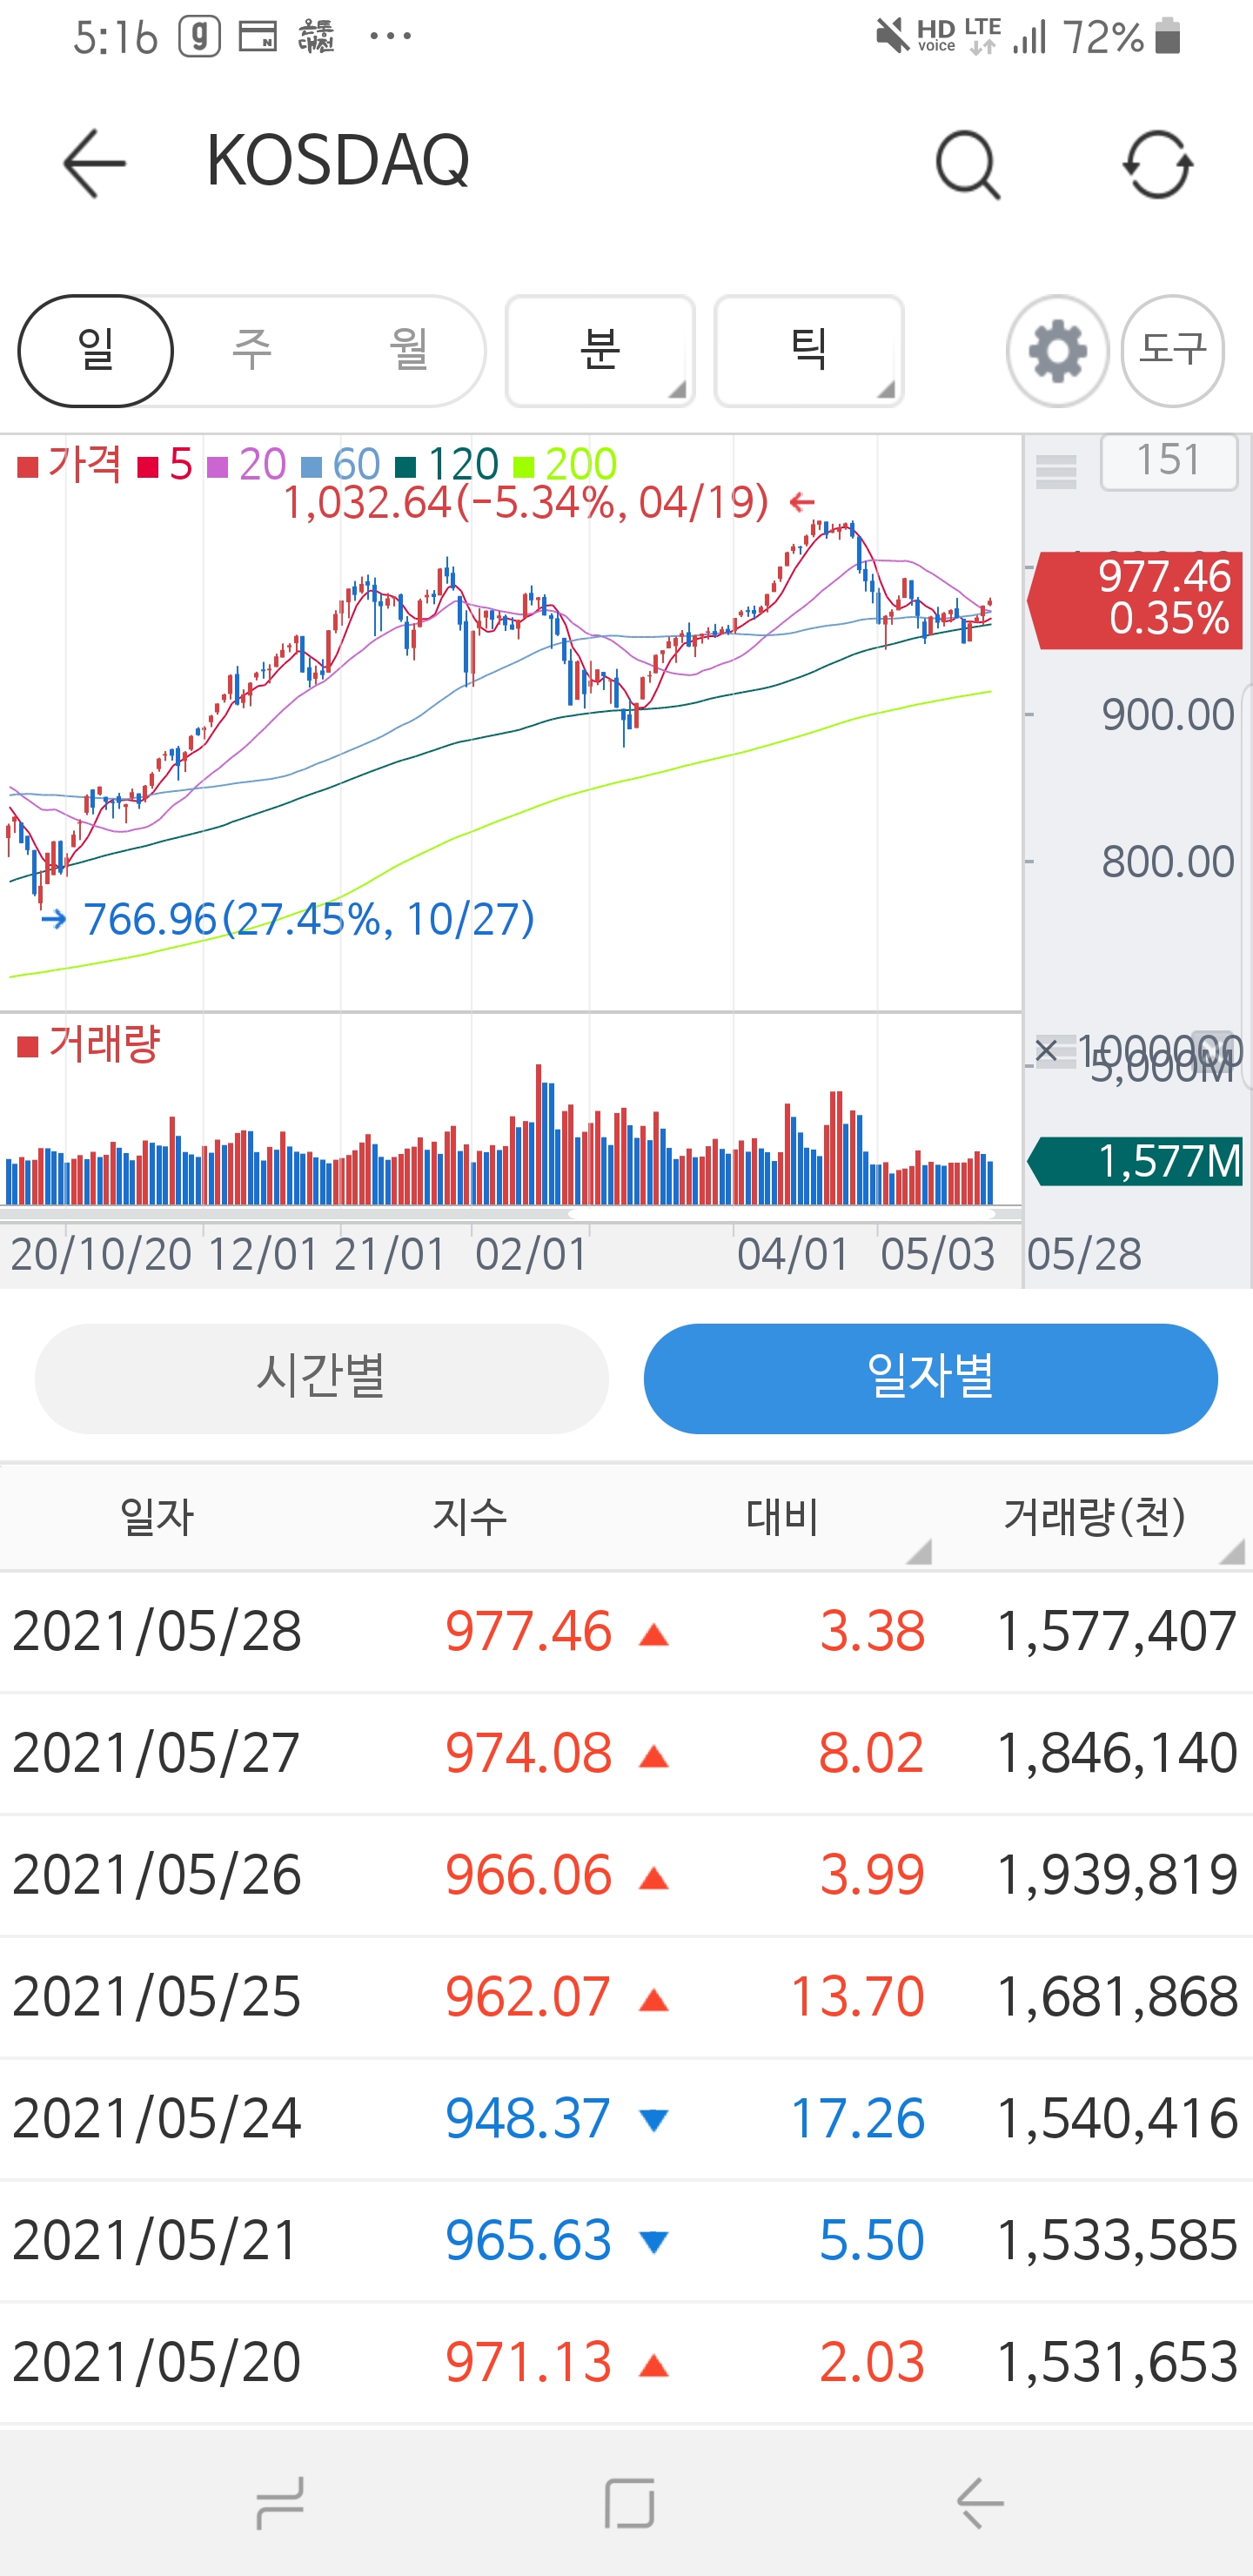Tap the 20-day MA legend swatch

point(217,466)
